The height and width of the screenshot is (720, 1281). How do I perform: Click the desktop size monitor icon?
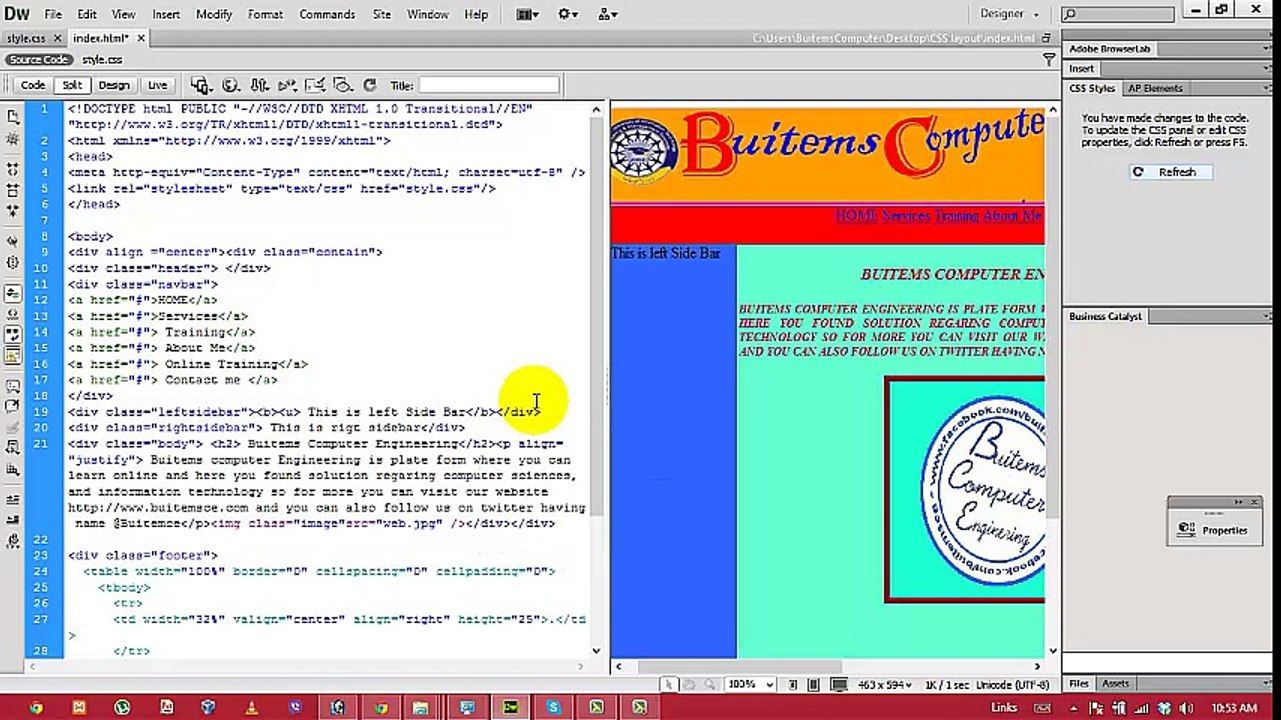tap(839, 685)
